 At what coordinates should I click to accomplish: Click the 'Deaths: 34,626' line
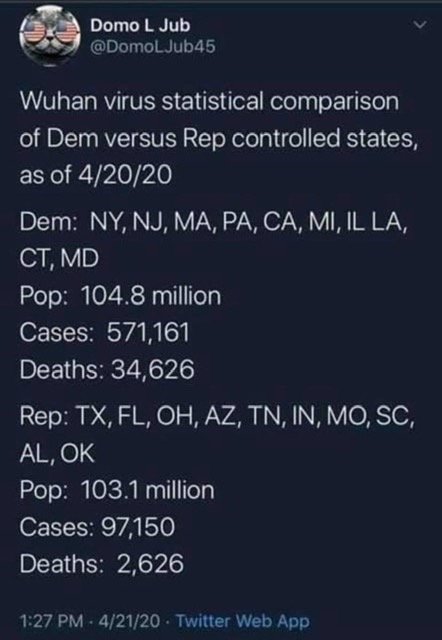[x=107, y=370]
